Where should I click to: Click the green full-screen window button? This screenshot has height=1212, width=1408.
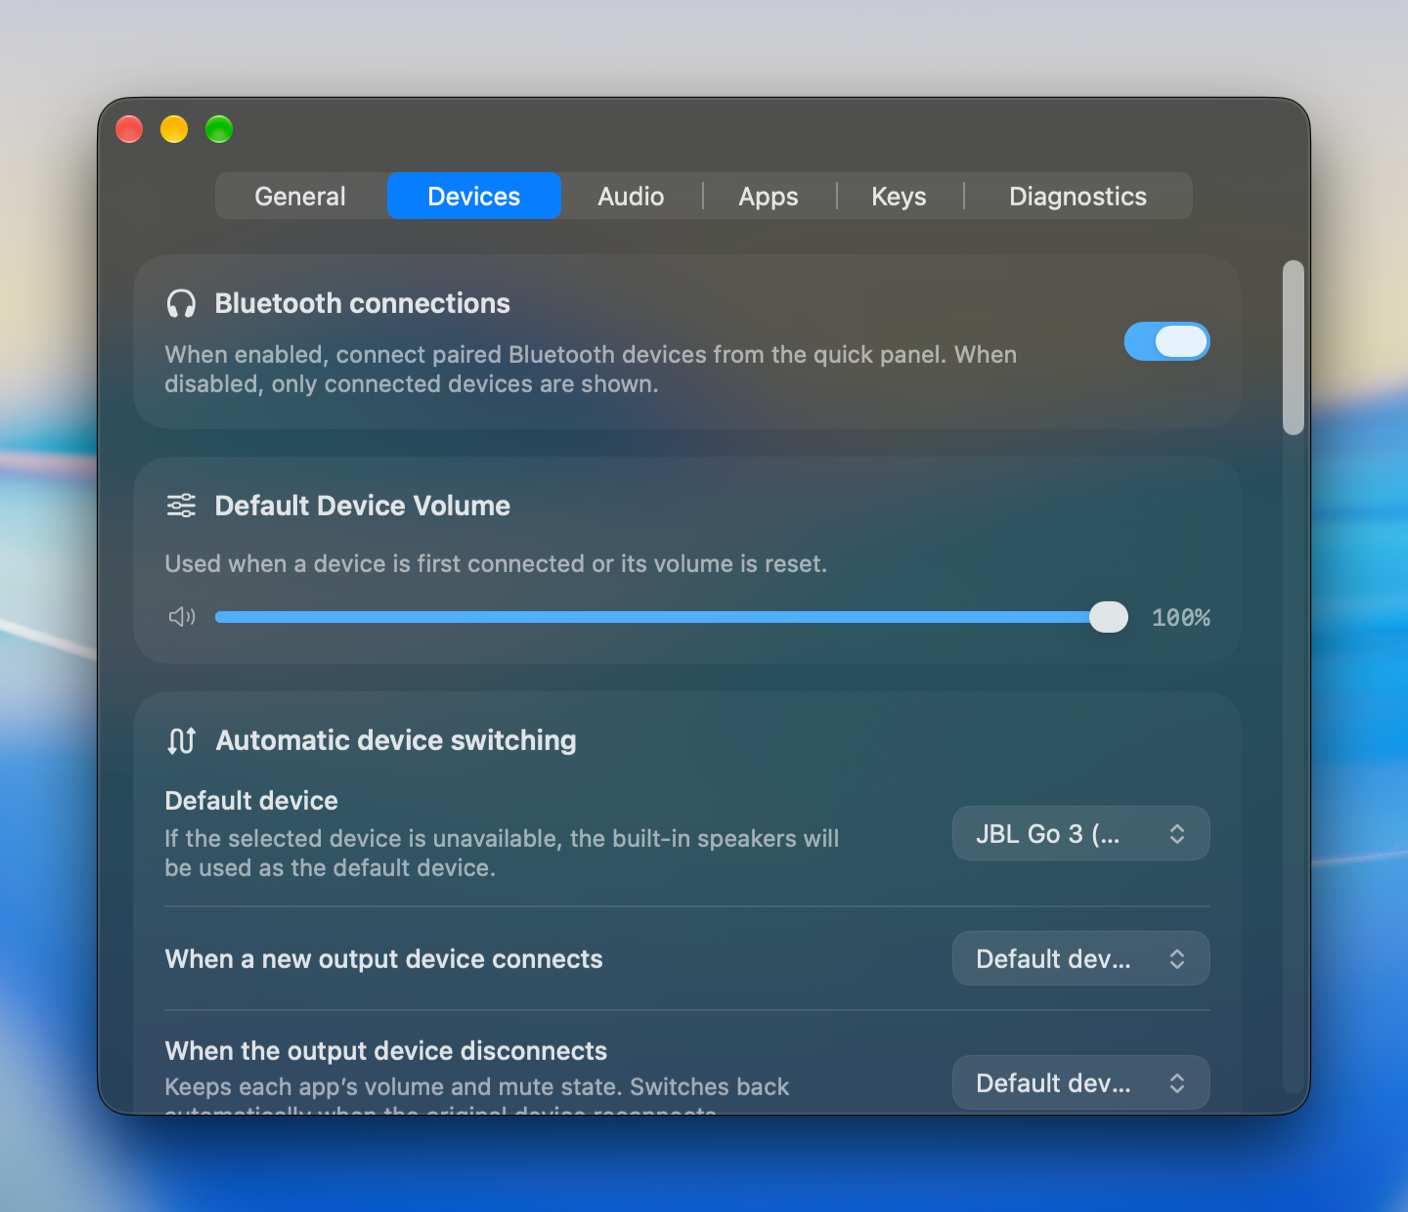219,129
